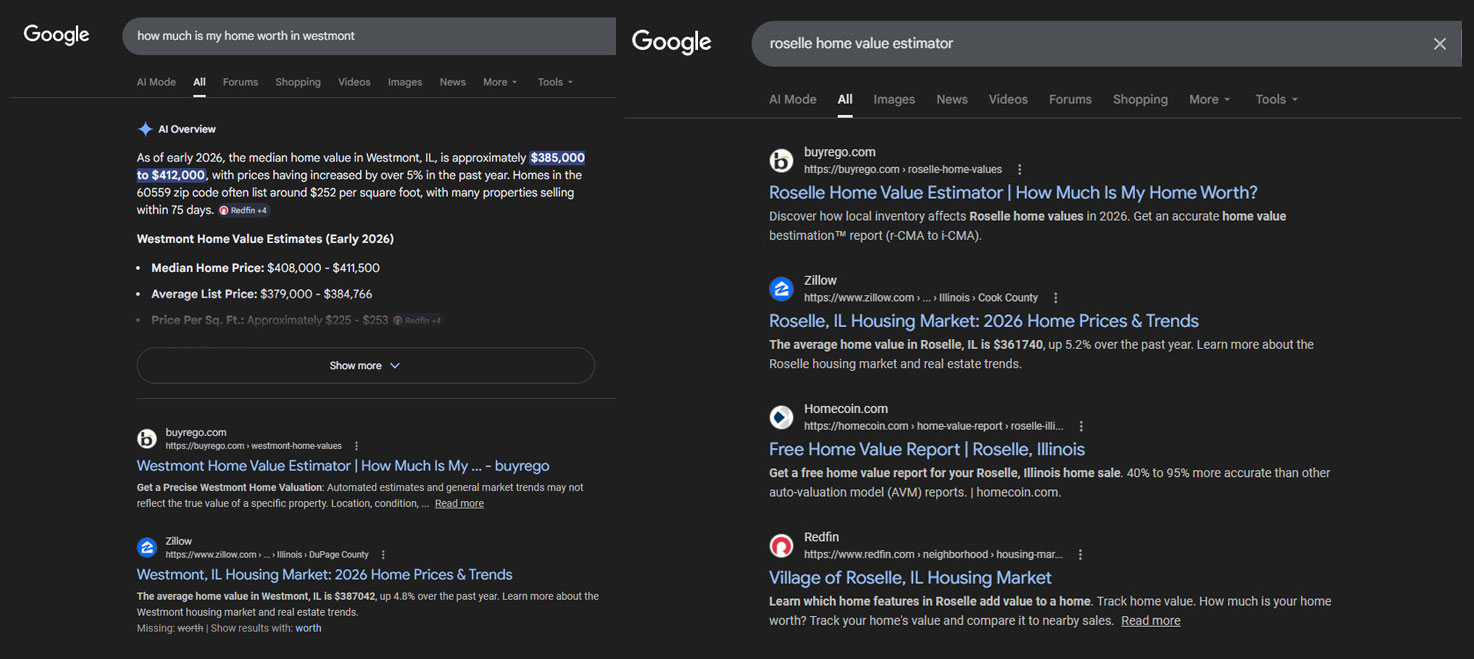1474x659 pixels.
Task: Open More dropdown in Westmont search tabs
Action: tap(500, 82)
